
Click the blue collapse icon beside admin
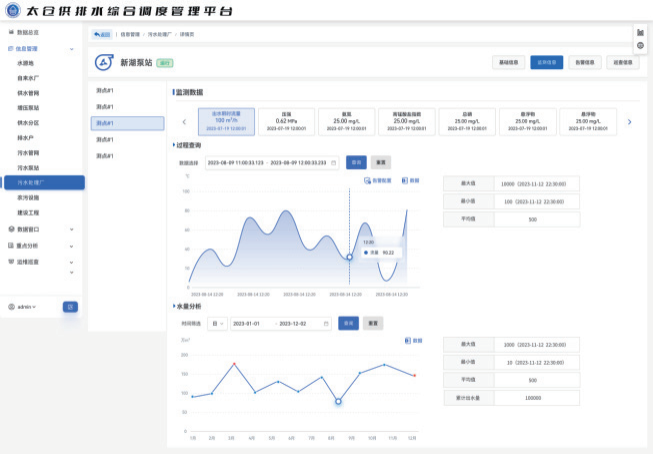pyautogui.click(x=70, y=307)
